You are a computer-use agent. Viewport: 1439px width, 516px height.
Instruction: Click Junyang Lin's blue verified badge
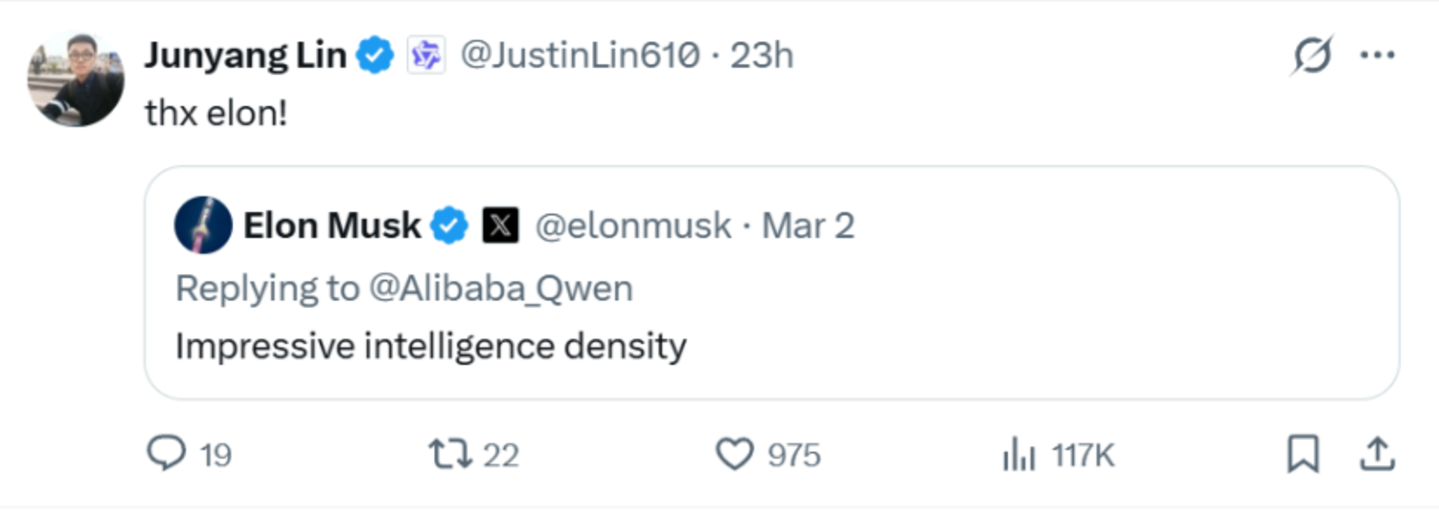click(x=376, y=56)
